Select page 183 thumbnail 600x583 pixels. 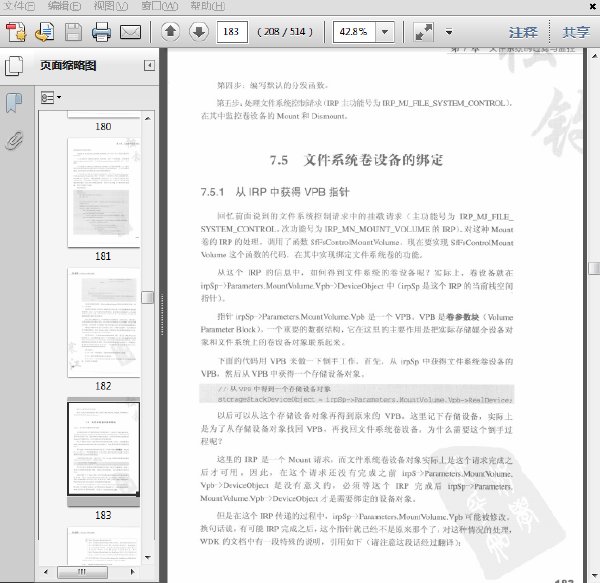pyautogui.click(x=104, y=449)
